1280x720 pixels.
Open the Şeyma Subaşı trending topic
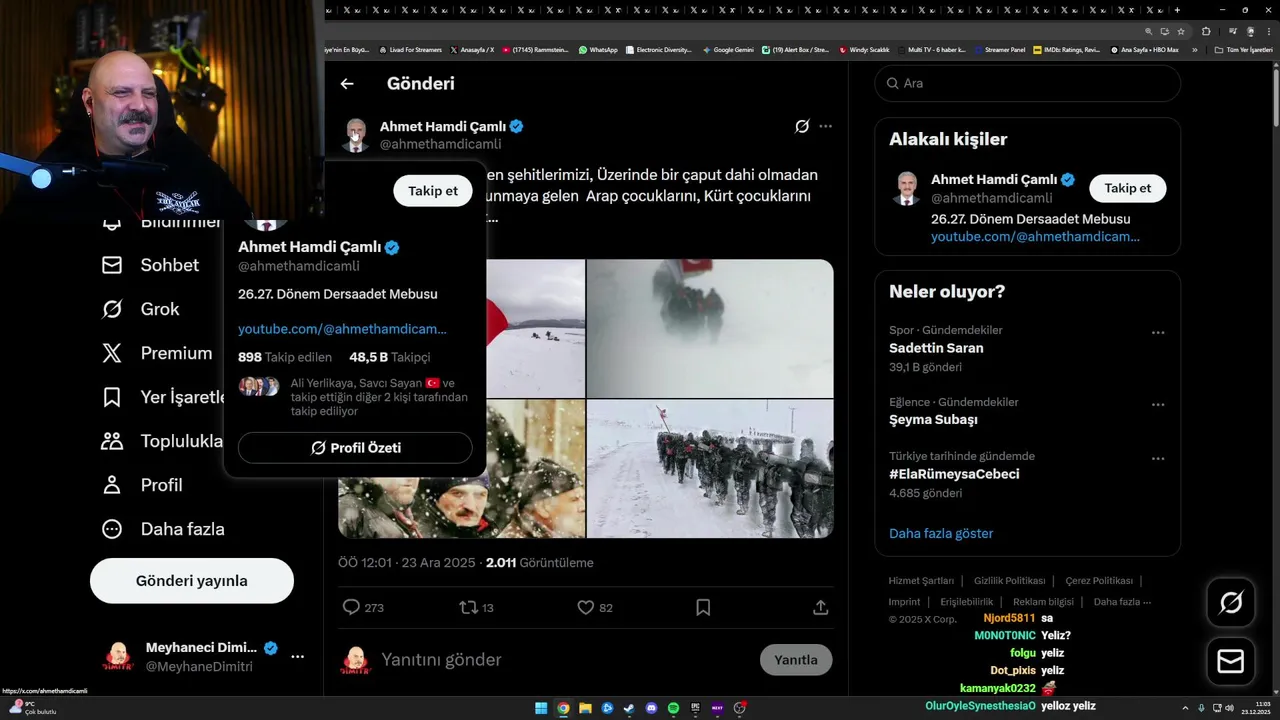click(933, 420)
